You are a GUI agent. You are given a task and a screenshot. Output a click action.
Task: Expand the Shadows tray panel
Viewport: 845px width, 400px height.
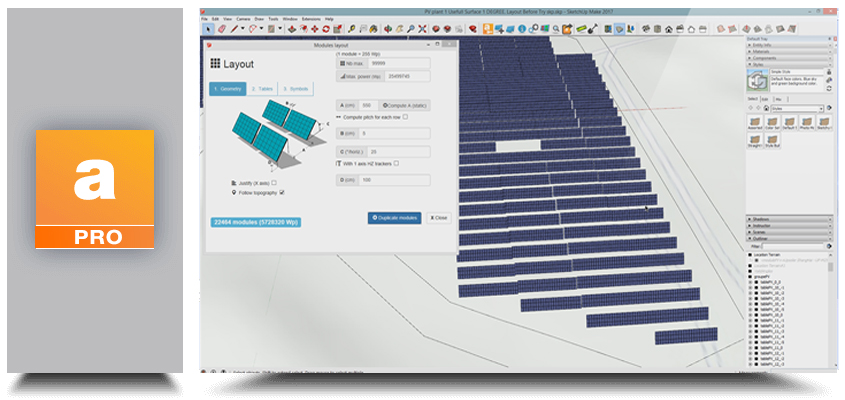(x=790, y=219)
